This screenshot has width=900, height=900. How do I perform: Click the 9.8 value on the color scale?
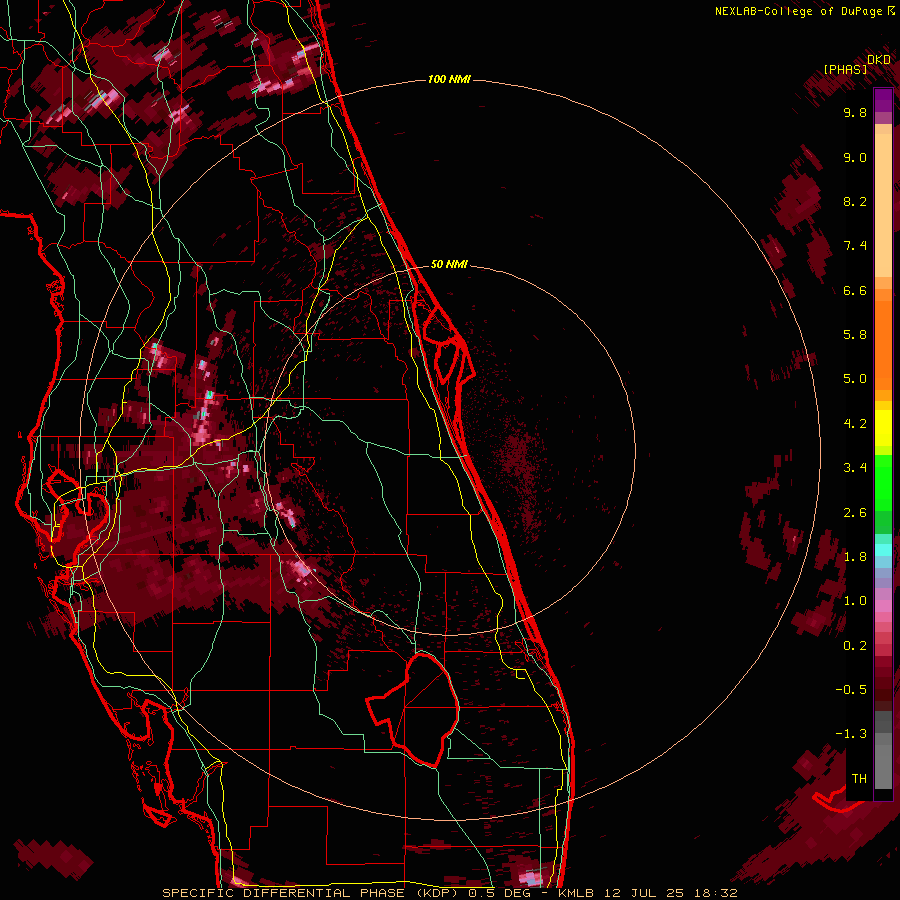coord(855,112)
